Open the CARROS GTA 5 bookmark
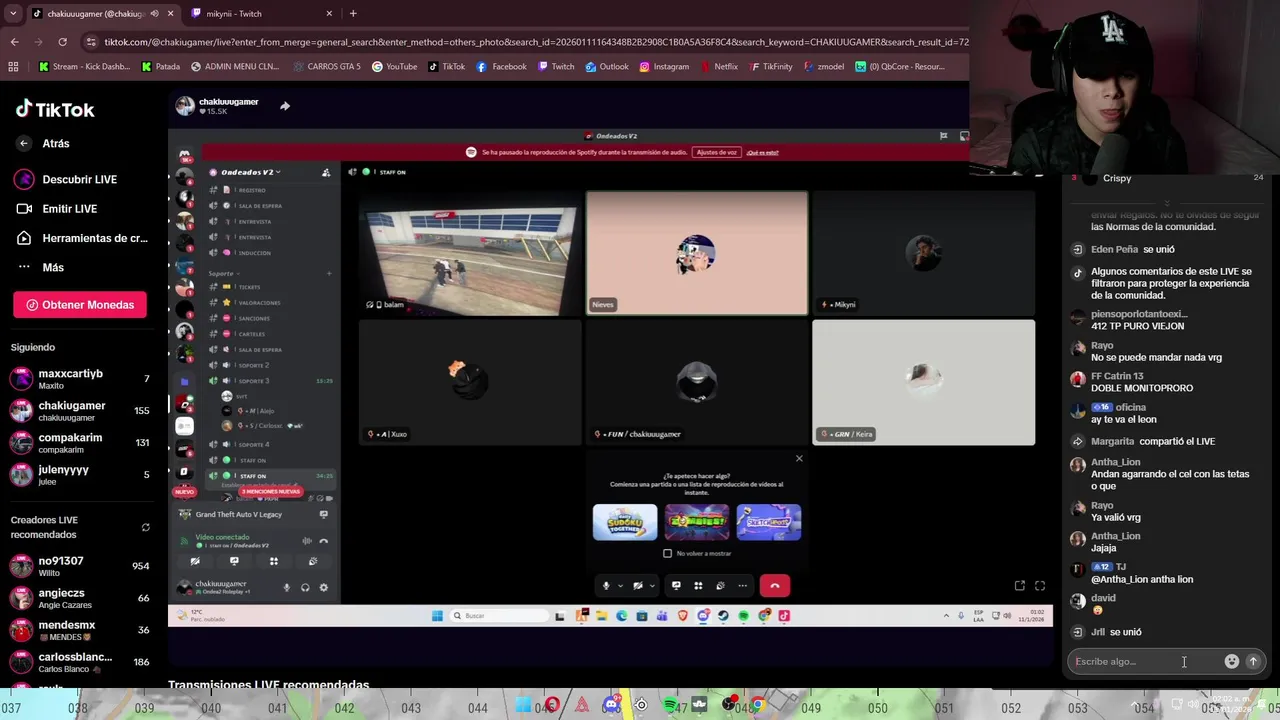1280x720 pixels. point(327,67)
